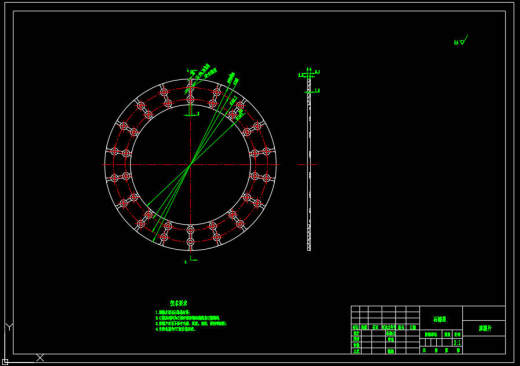
Task: Select the section cut marker below the ring
Action: (x=191, y=260)
